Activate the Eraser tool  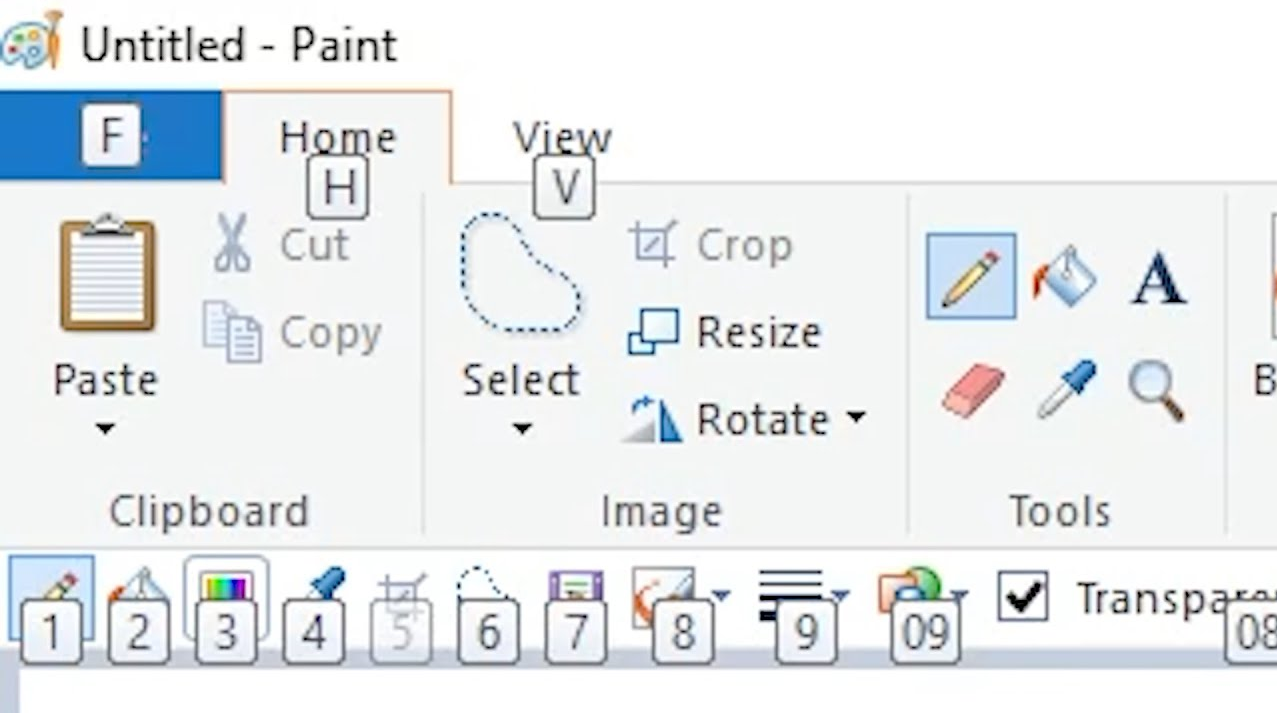pyautogui.click(x=972, y=389)
